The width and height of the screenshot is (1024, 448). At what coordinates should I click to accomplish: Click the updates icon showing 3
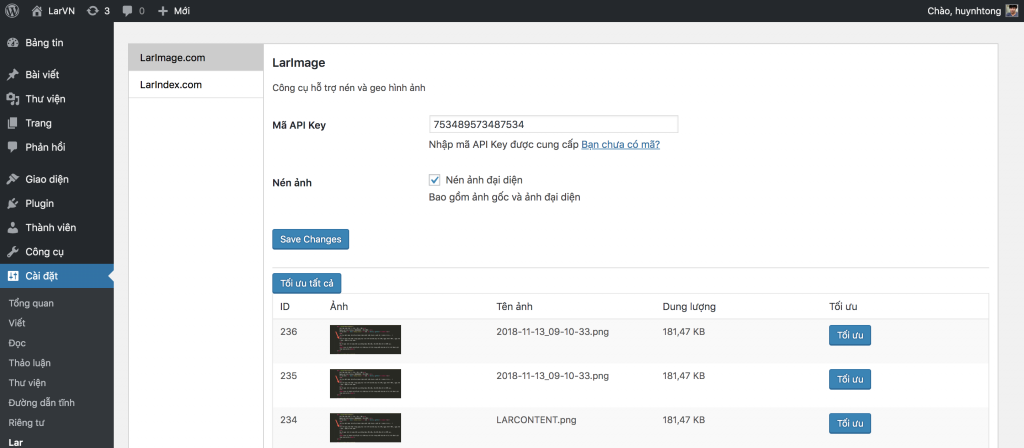coord(93,11)
